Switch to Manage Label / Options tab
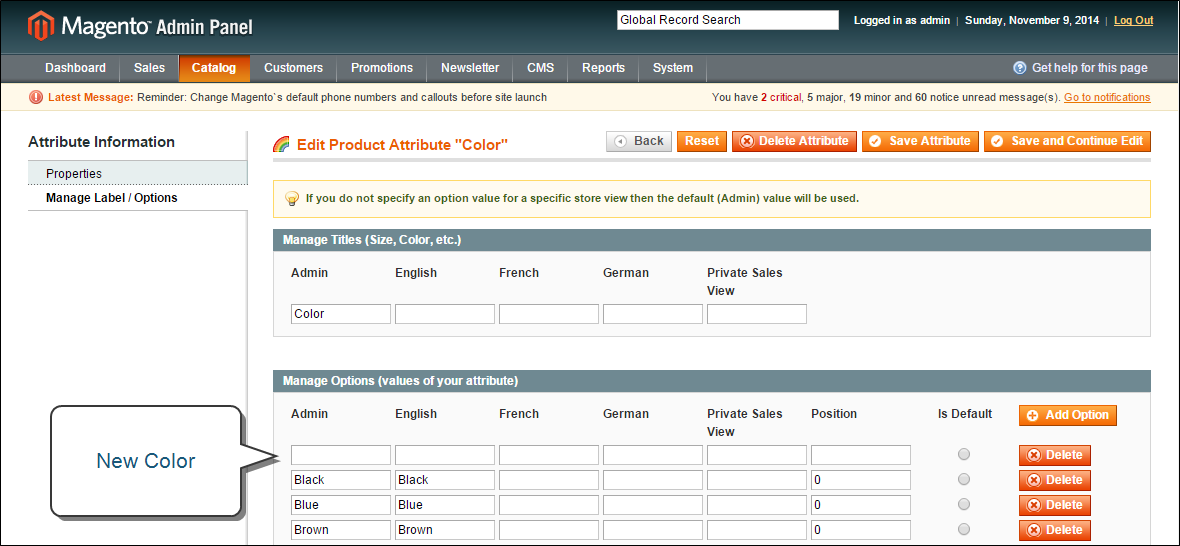The width and height of the screenshot is (1180, 546). click(138, 198)
